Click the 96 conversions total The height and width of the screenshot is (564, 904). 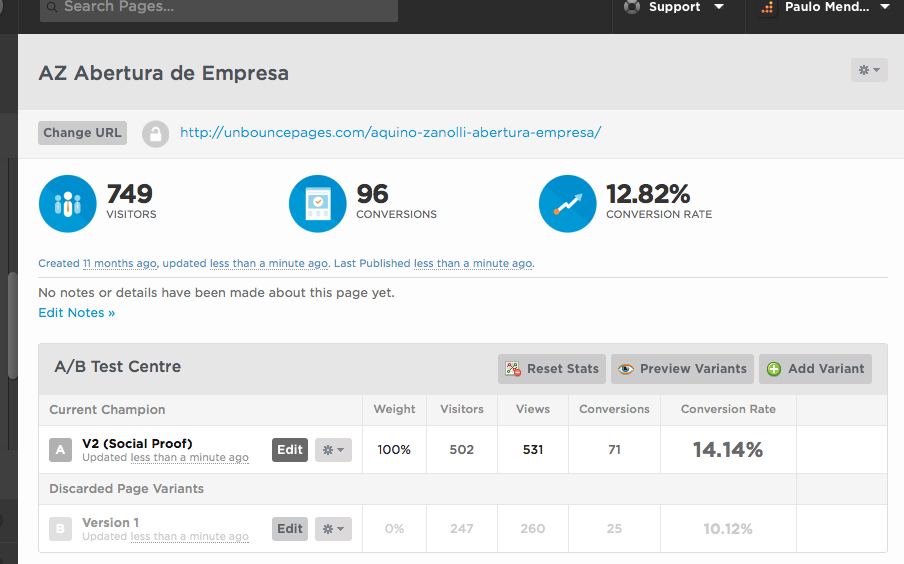[x=372, y=194]
